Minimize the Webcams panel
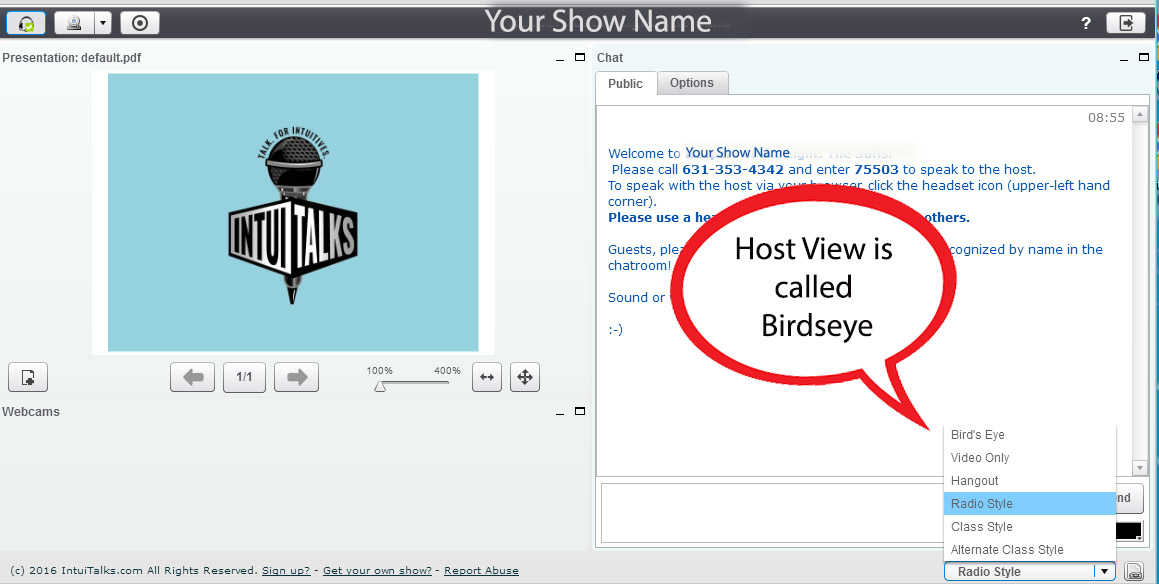1159x584 pixels. (x=560, y=412)
